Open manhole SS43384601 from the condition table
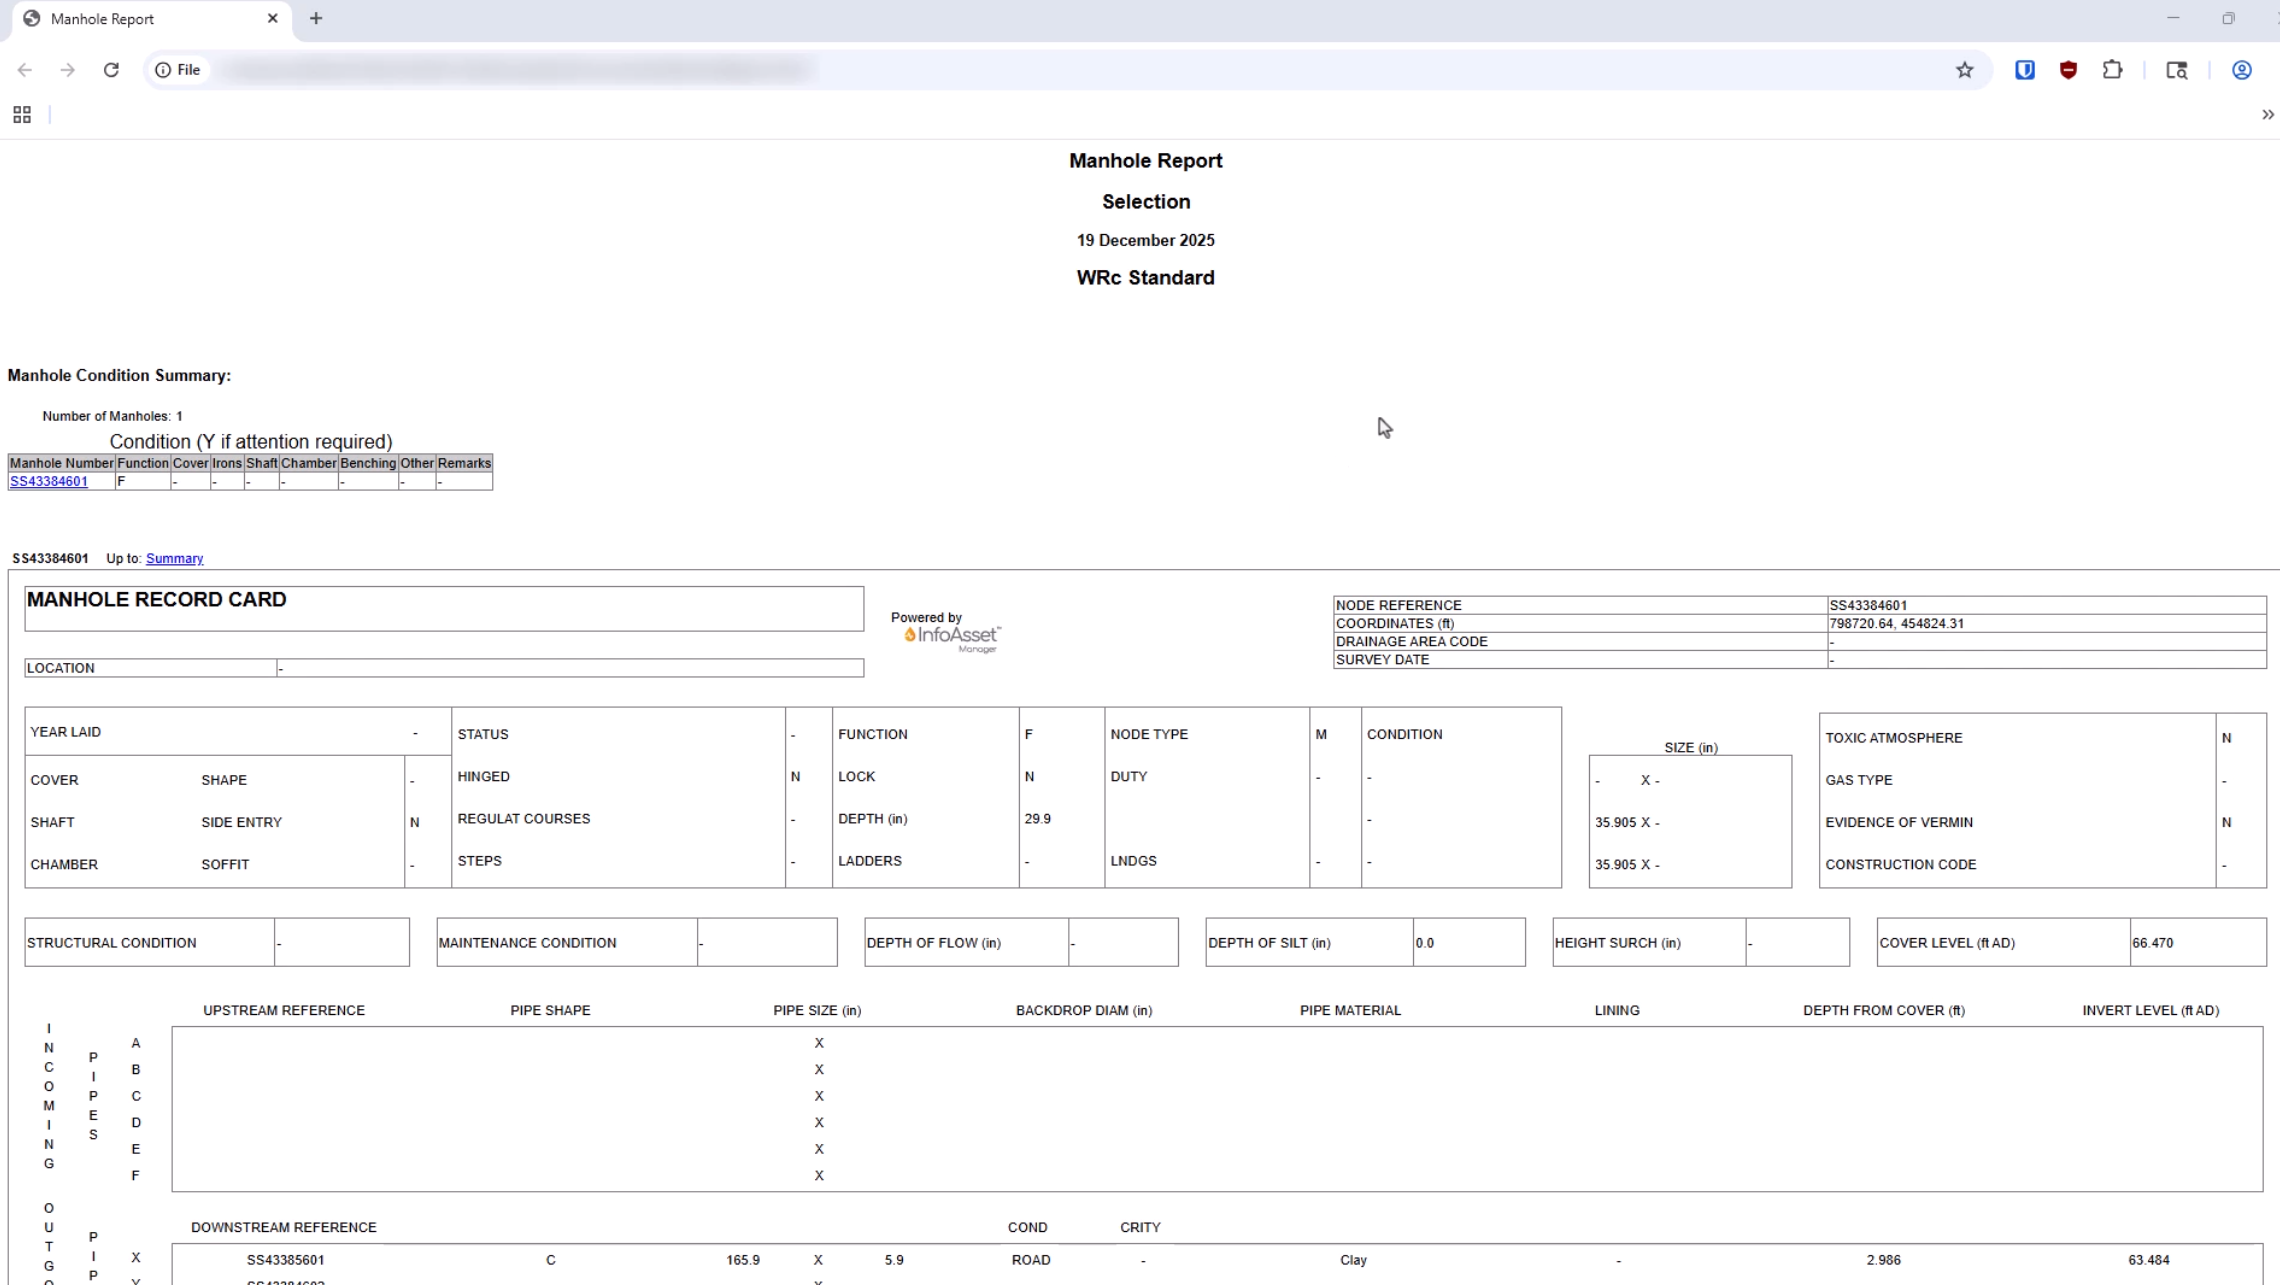This screenshot has width=2280, height=1285. [x=48, y=481]
